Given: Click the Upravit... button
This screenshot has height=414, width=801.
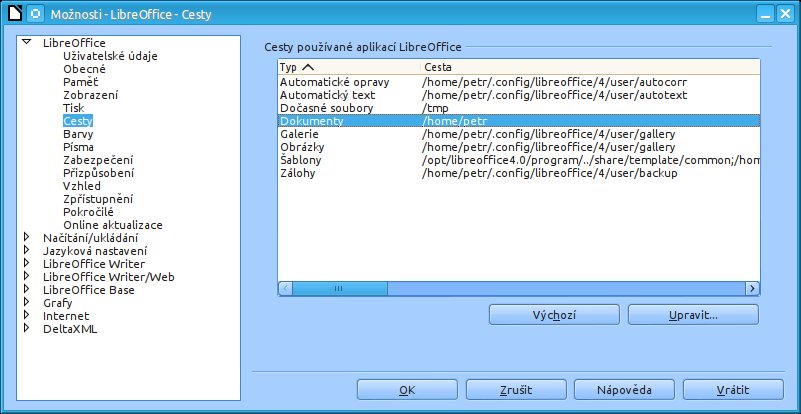Looking at the screenshot, I should (693, 315).
